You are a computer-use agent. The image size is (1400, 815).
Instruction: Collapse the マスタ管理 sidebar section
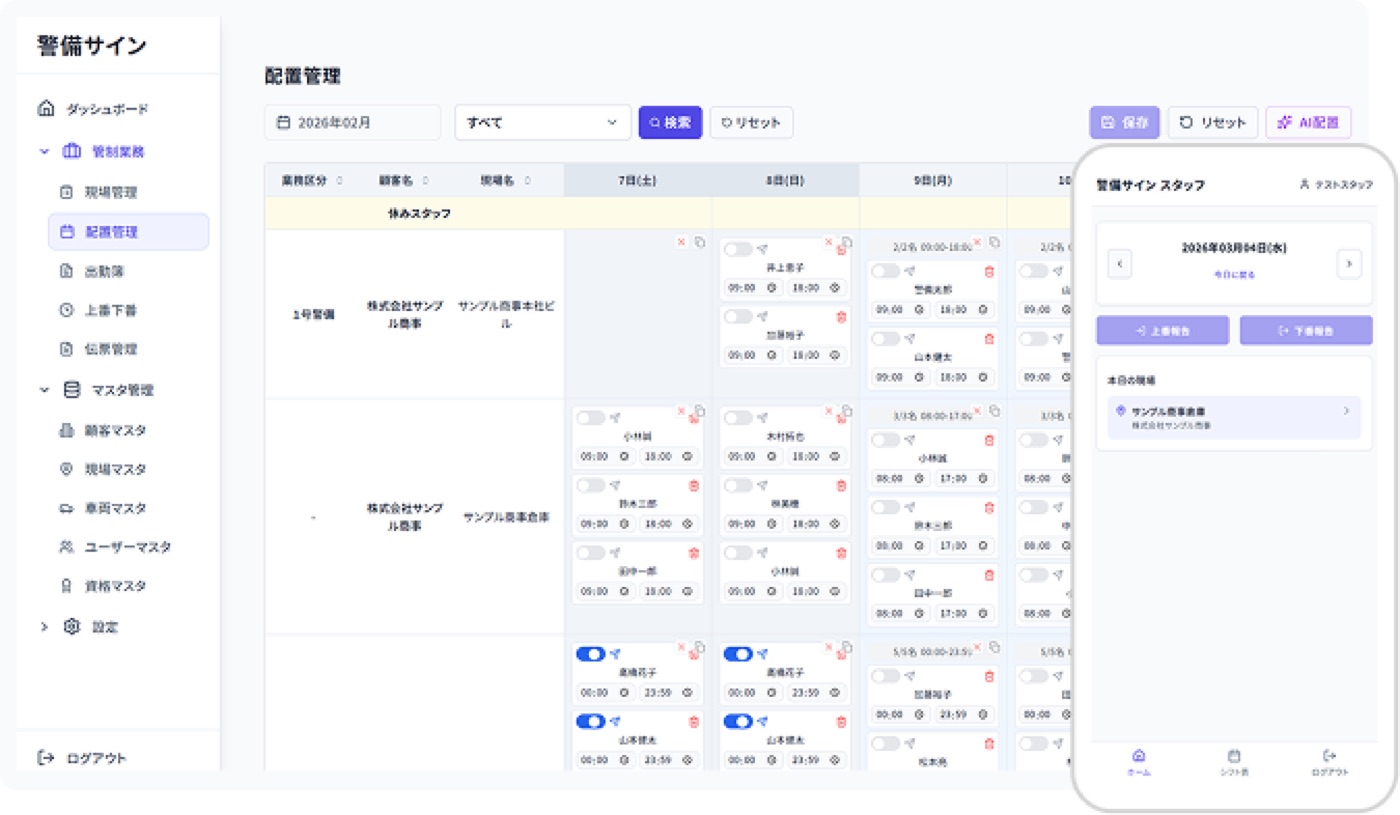(x=43, y=390)
